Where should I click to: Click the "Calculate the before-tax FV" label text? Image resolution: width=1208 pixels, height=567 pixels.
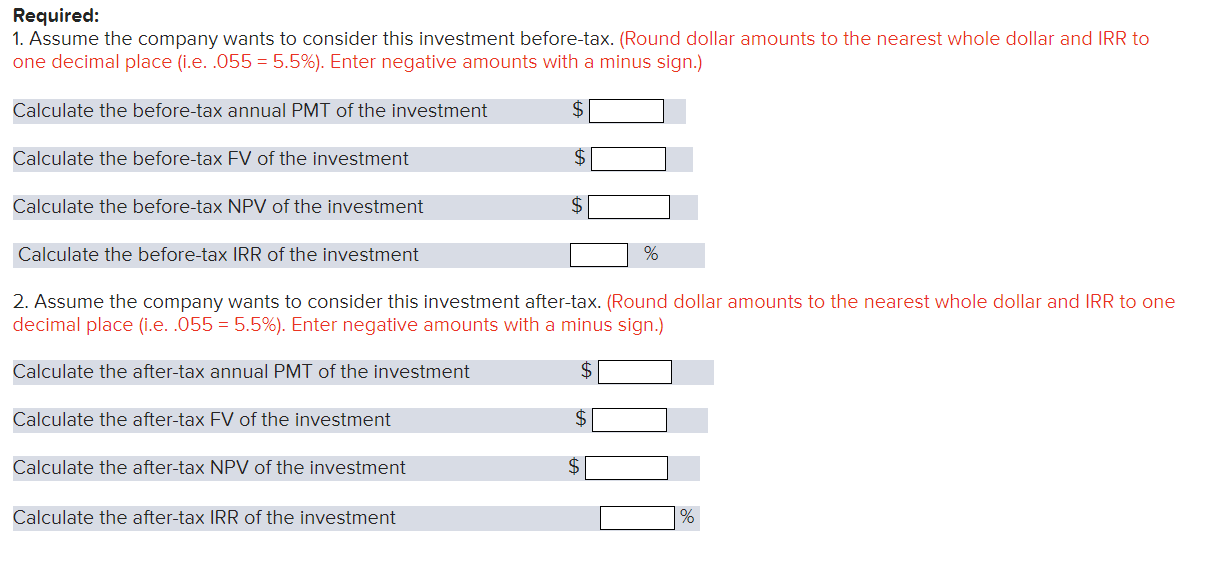pyautogui.click(x=211, y=159)
